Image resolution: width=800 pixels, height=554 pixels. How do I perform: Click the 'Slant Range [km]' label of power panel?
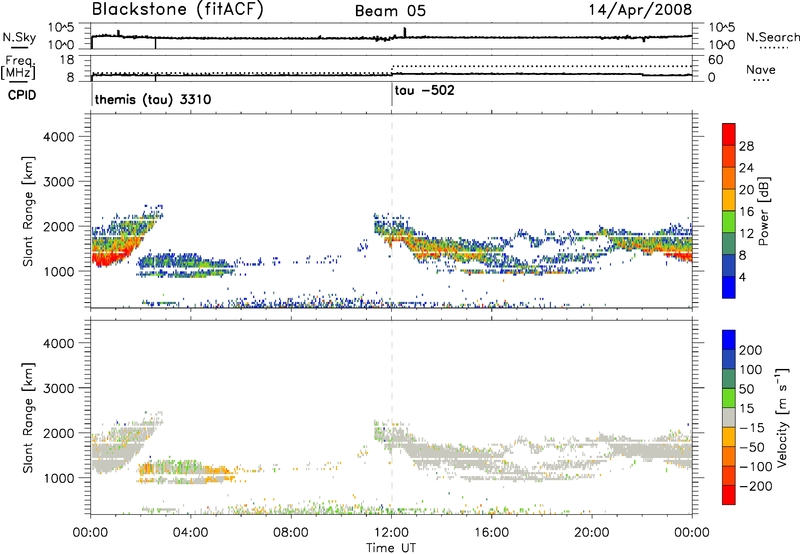28,211
